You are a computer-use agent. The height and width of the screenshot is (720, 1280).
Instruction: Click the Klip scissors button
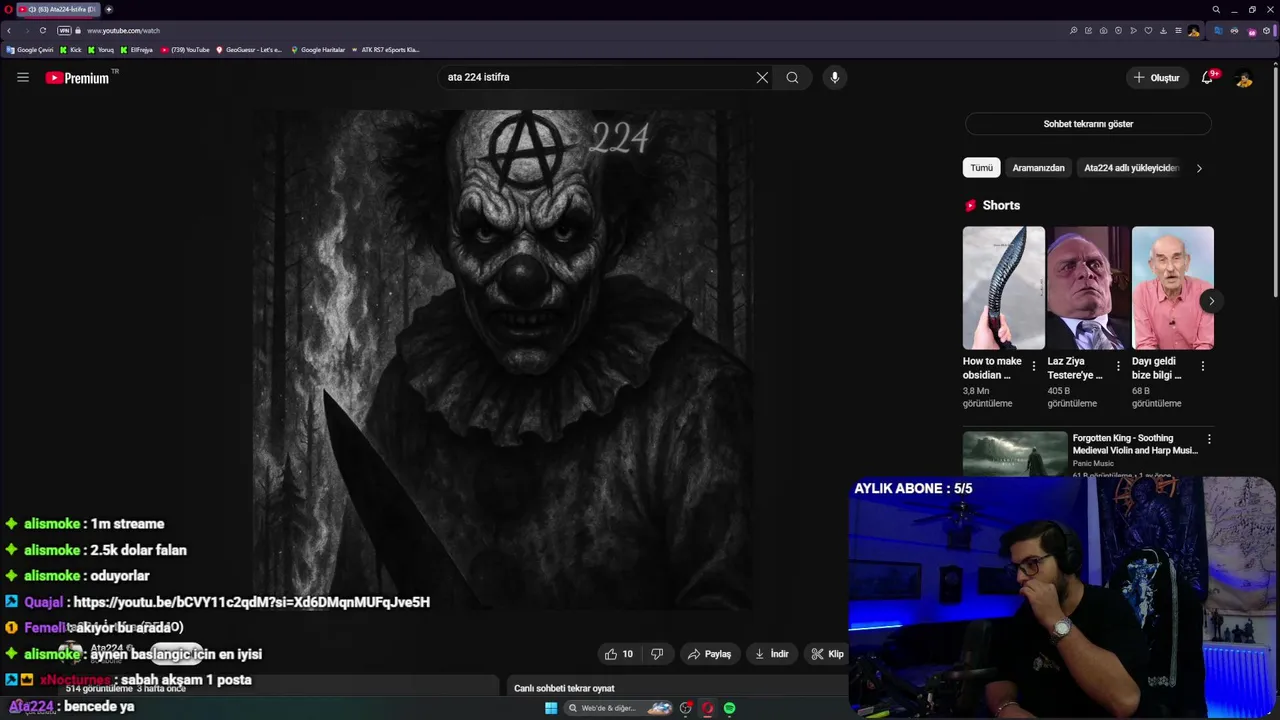827,654
